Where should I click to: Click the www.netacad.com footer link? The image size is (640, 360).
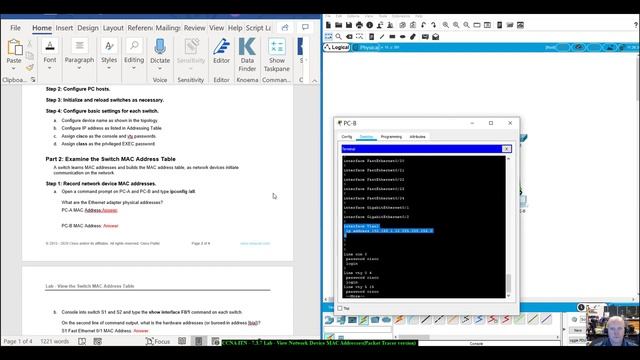tap(255, 243)
